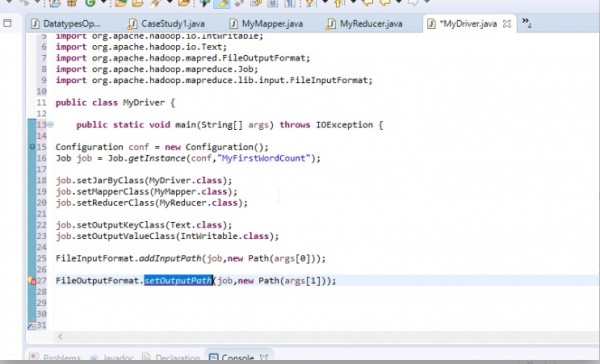
Task: Switch to the MyReducer.java tab
Action: tap(364, 24)
